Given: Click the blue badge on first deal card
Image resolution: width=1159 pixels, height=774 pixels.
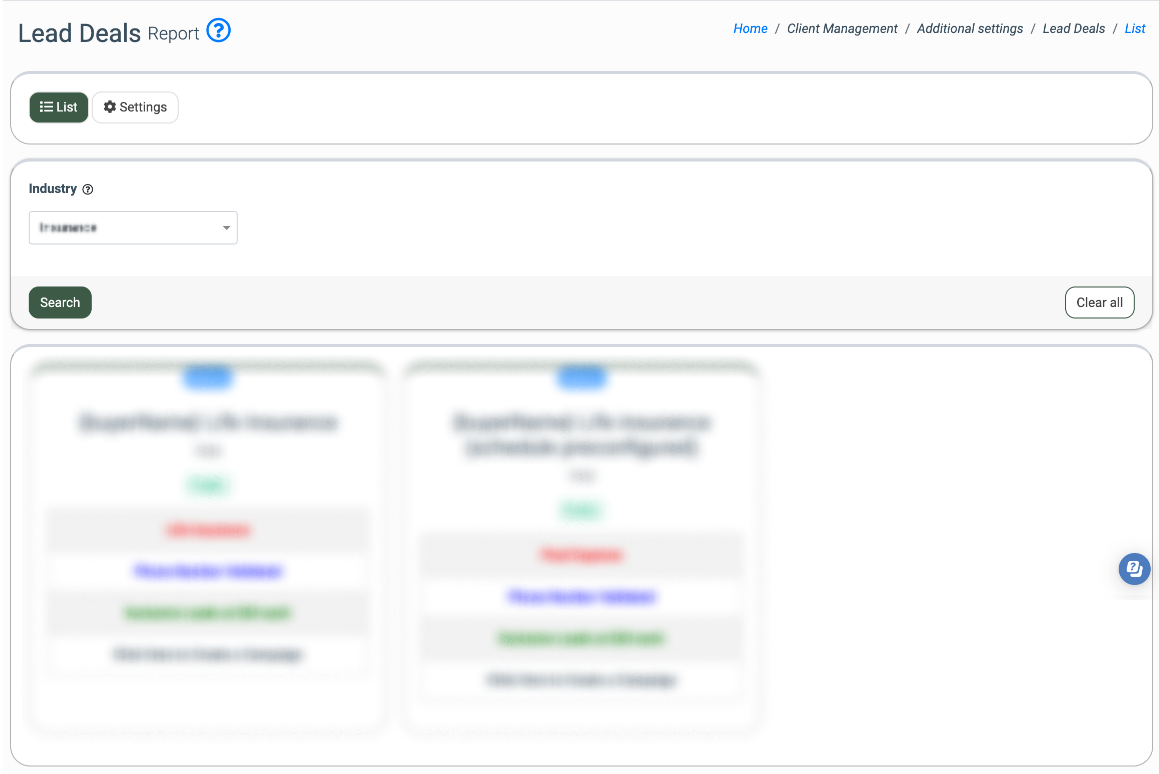Looking at the screenshot, I should [x=208, y=377].
